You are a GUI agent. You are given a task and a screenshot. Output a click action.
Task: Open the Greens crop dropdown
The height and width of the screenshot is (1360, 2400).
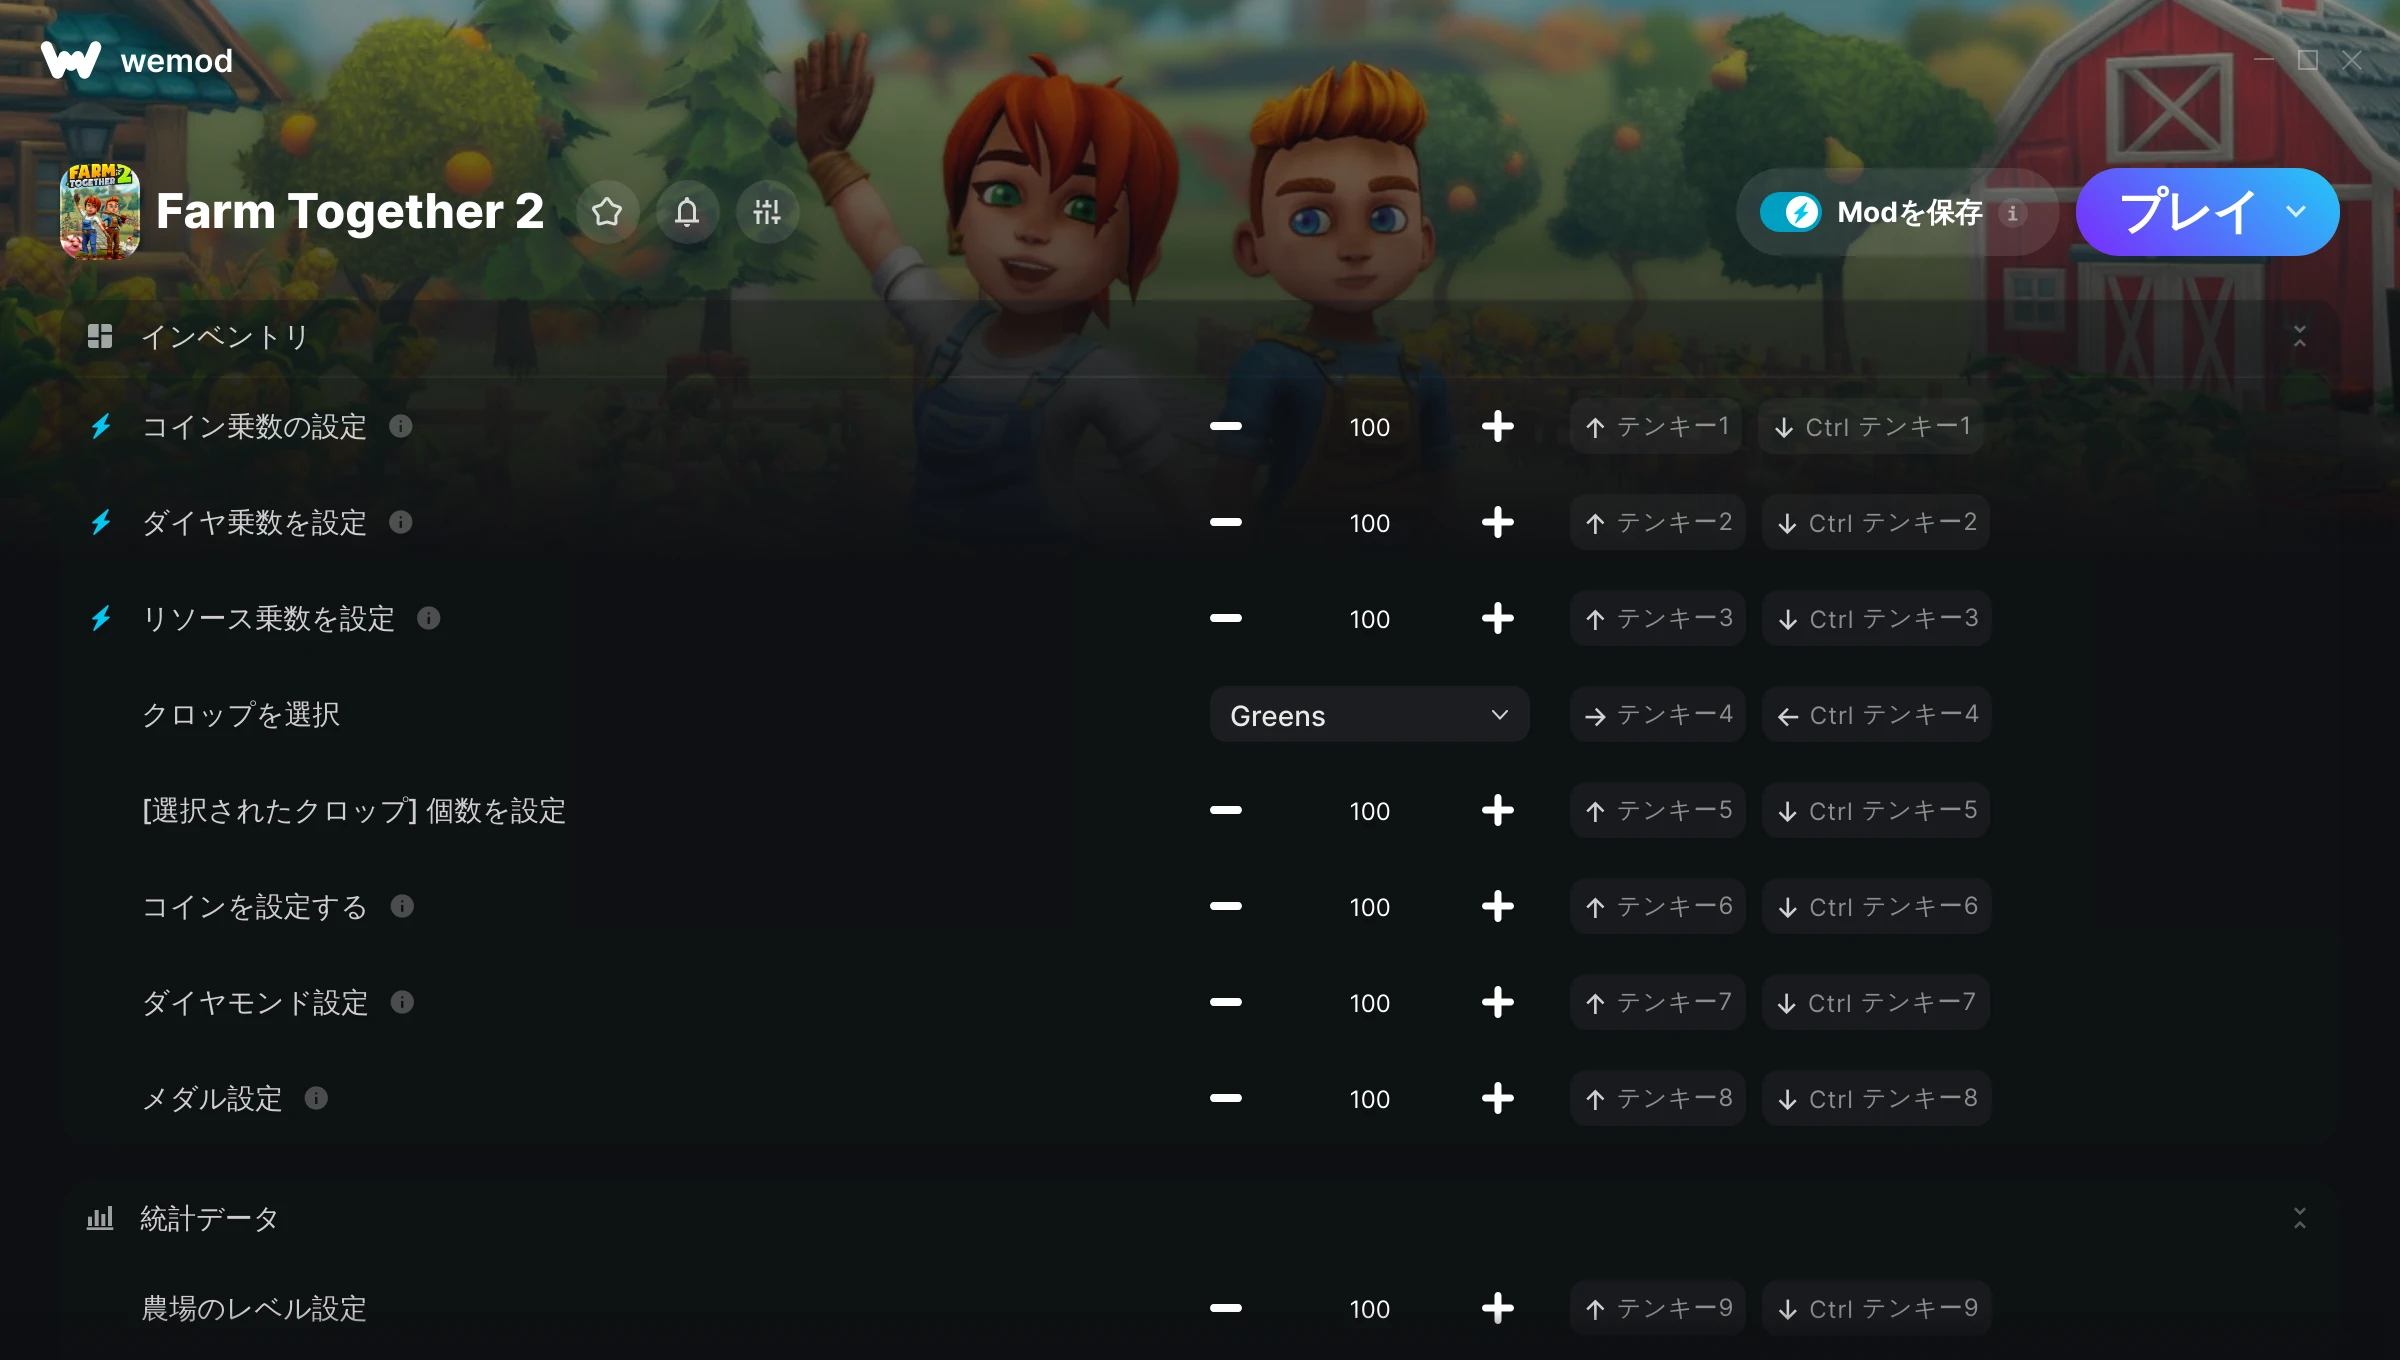1369,715
